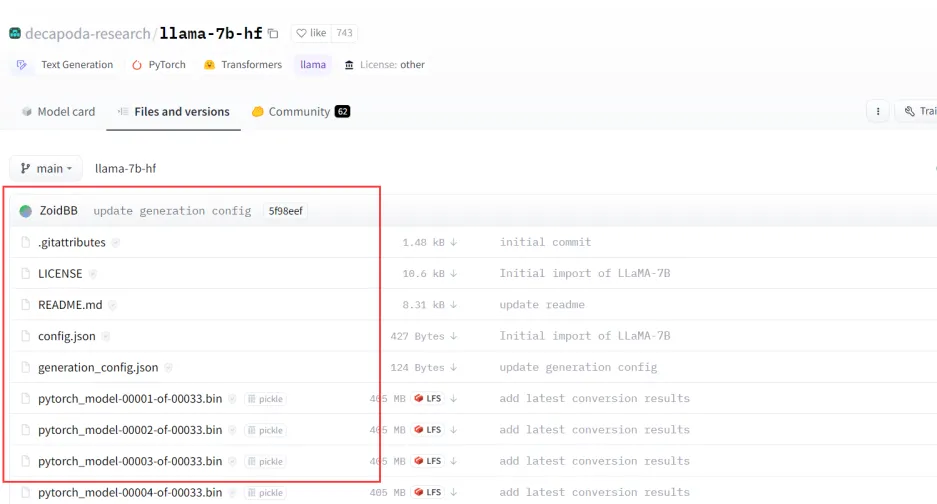This screenshot has width=937, height=504.
Task: Click the LFS badge on model-00003 row
Action: click(x=427, y=461)
